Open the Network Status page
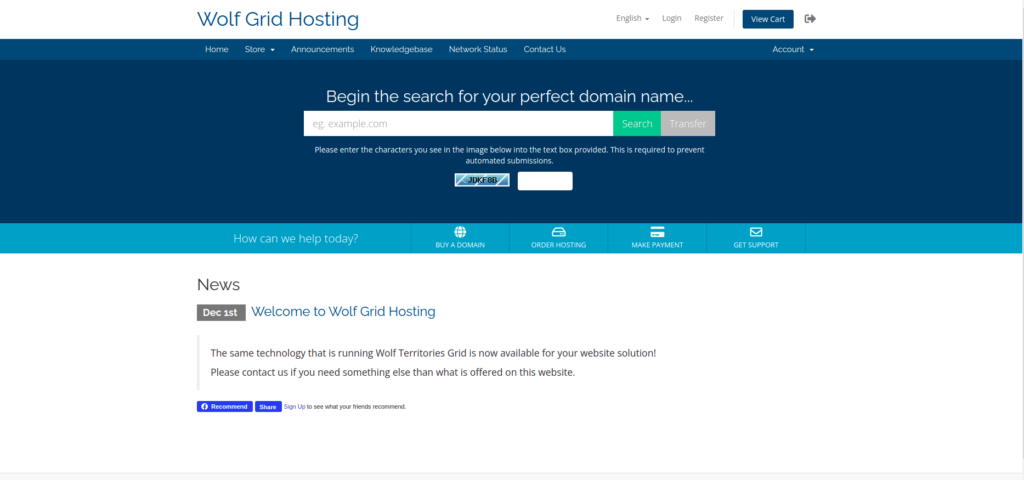 point(477,49)
